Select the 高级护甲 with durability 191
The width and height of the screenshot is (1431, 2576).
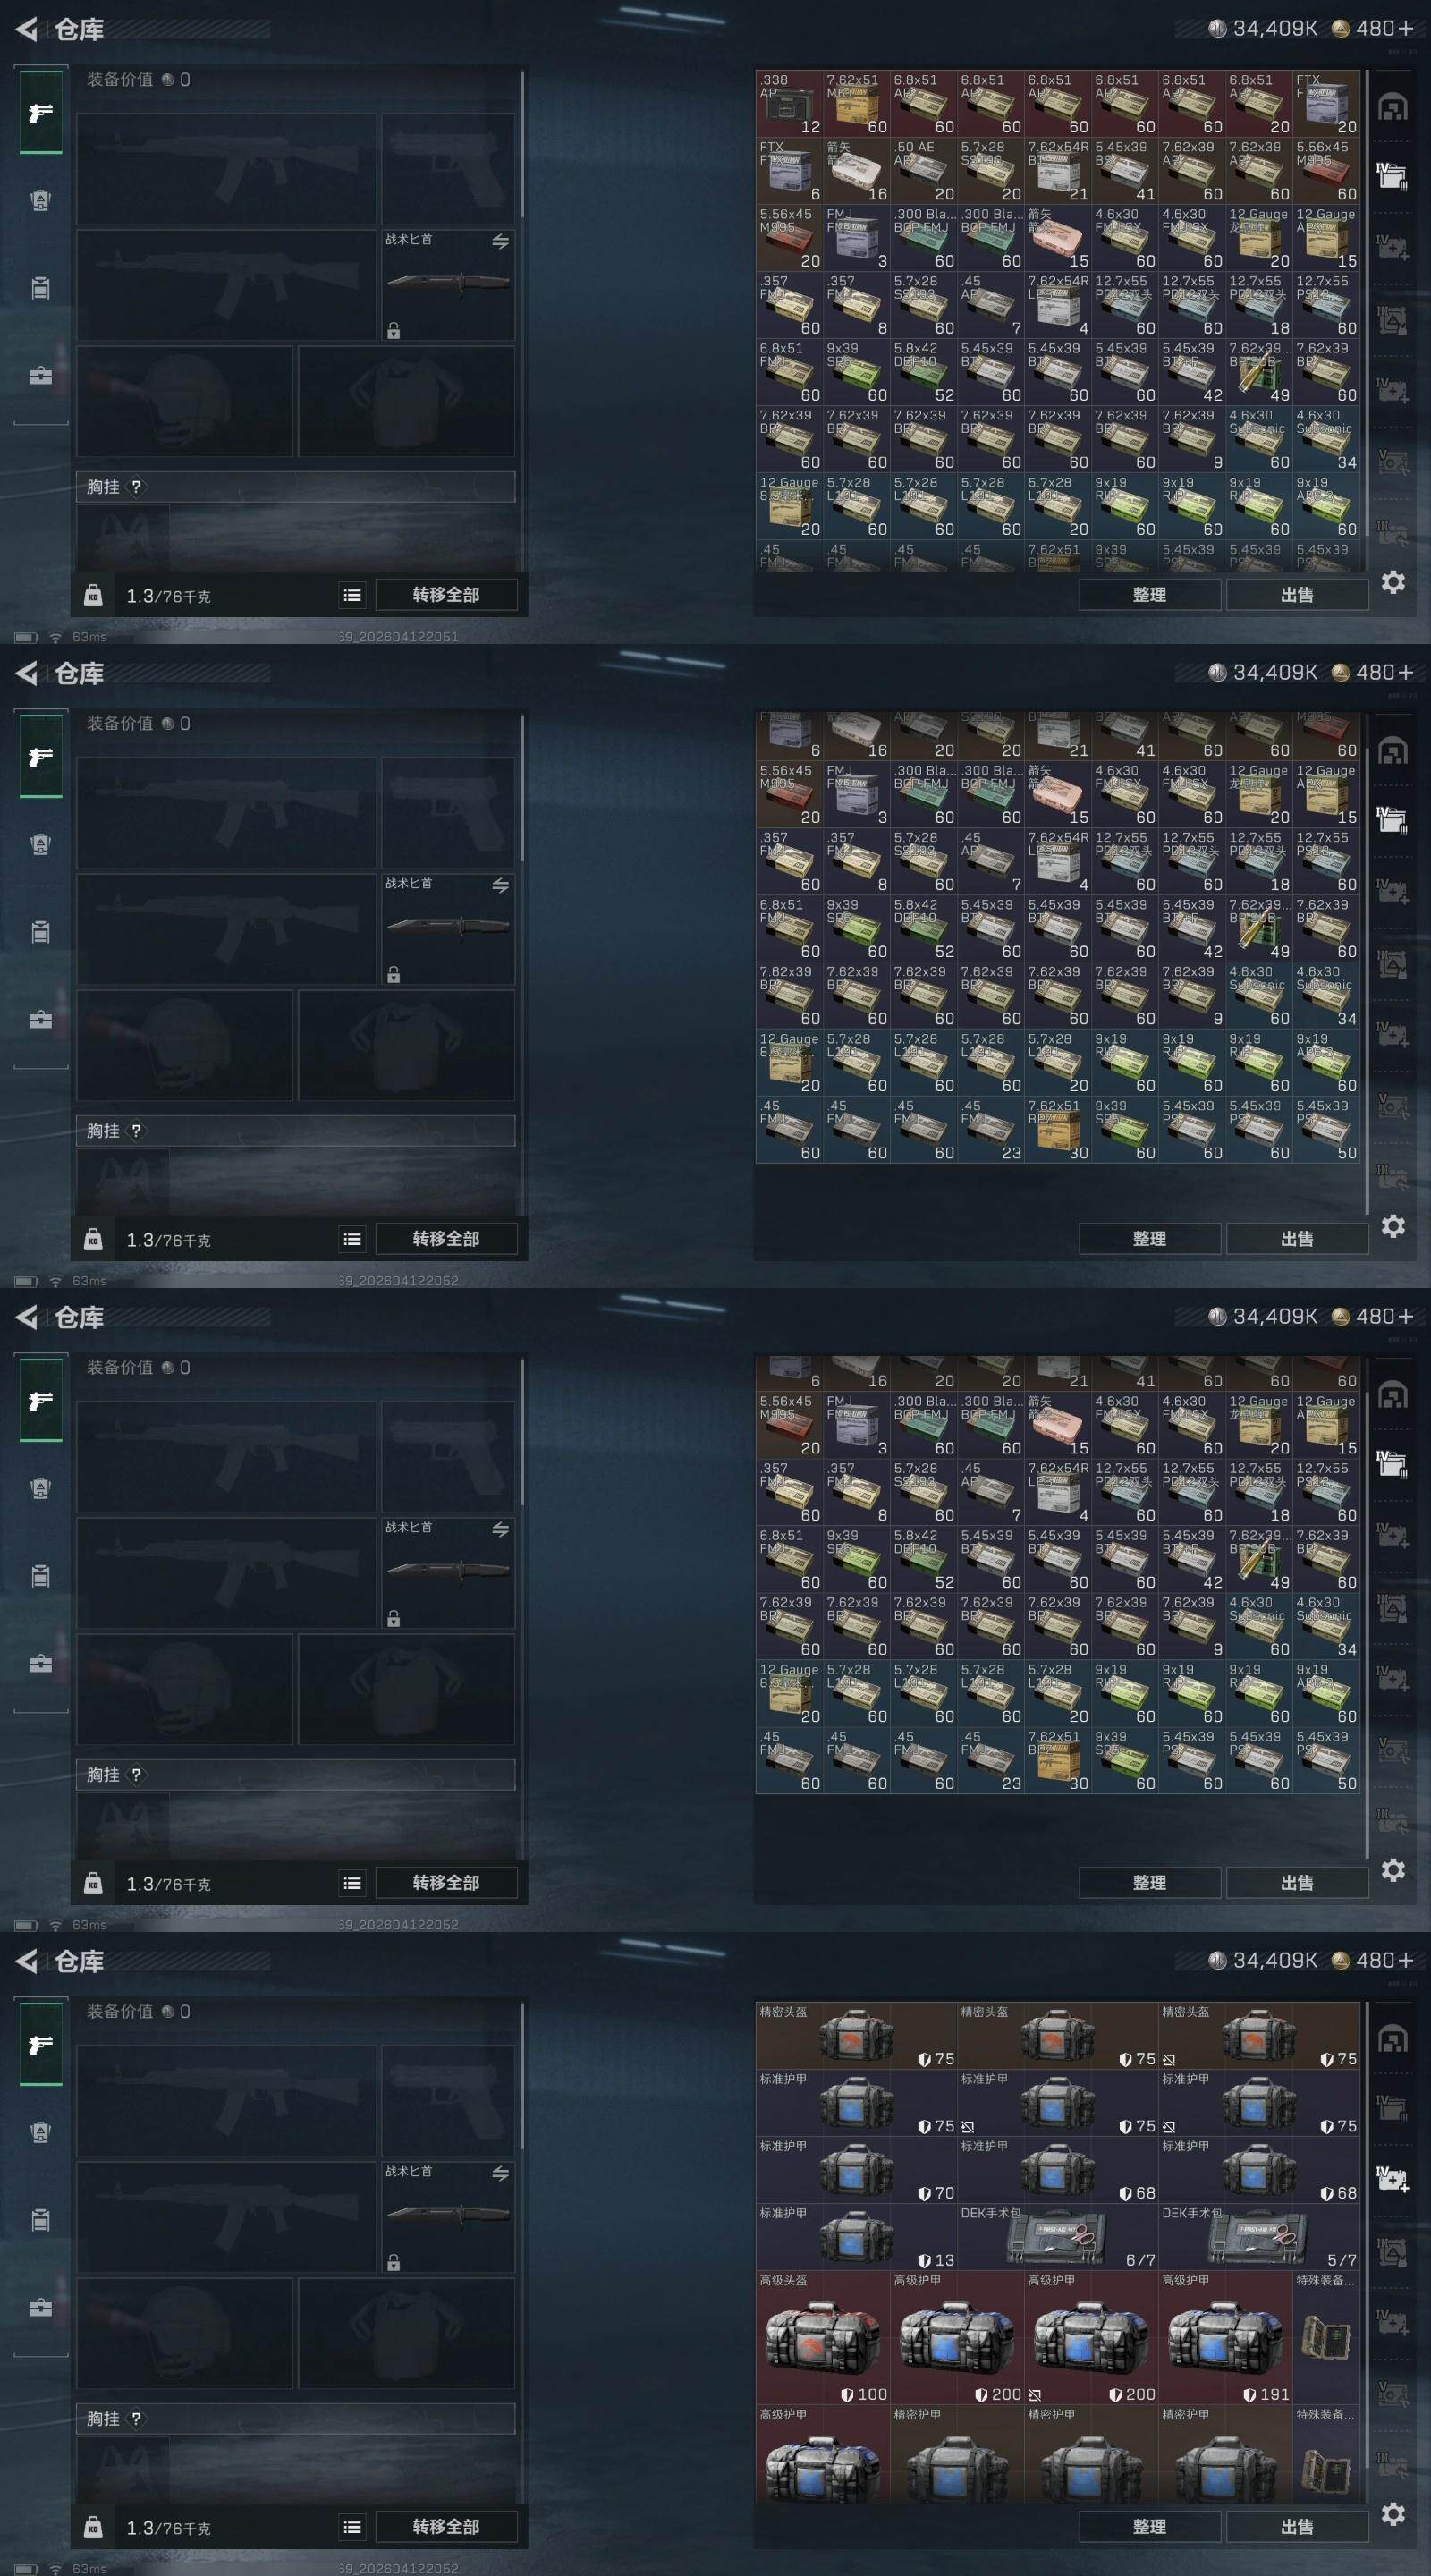(x=1225, y=2338)
